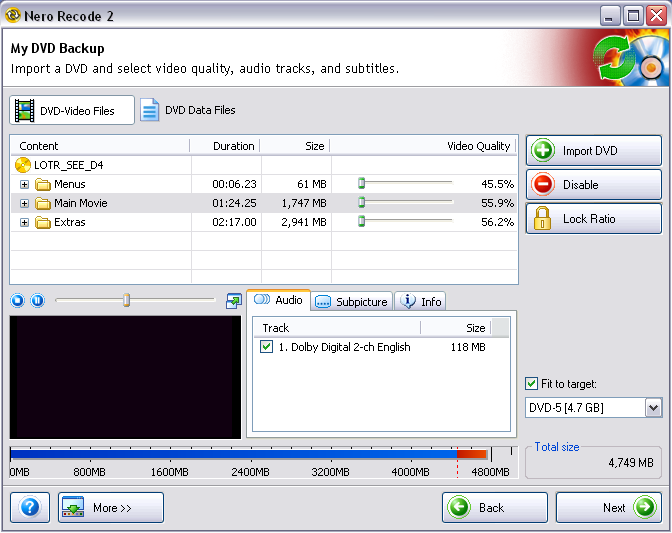Stop preview playback with the stop button
The image size is (672, 533).
click(x=18, y=300)
